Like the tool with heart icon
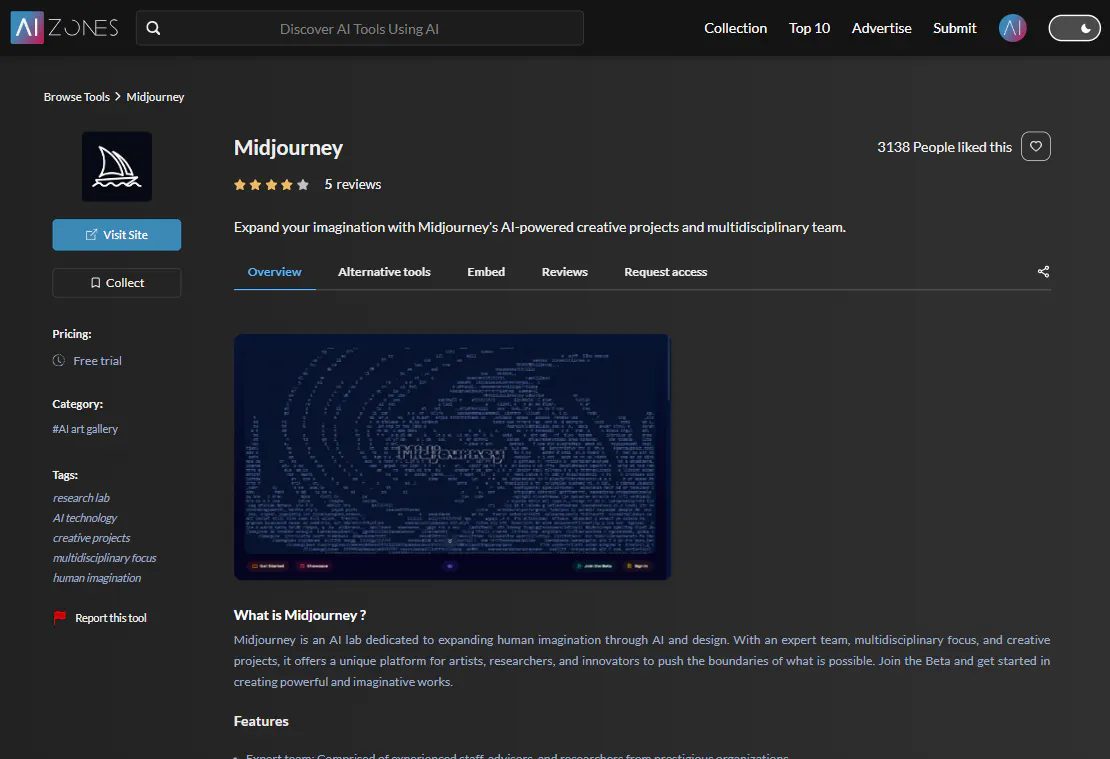This screenshot has height=759, width=1110. click(1036, 147)
